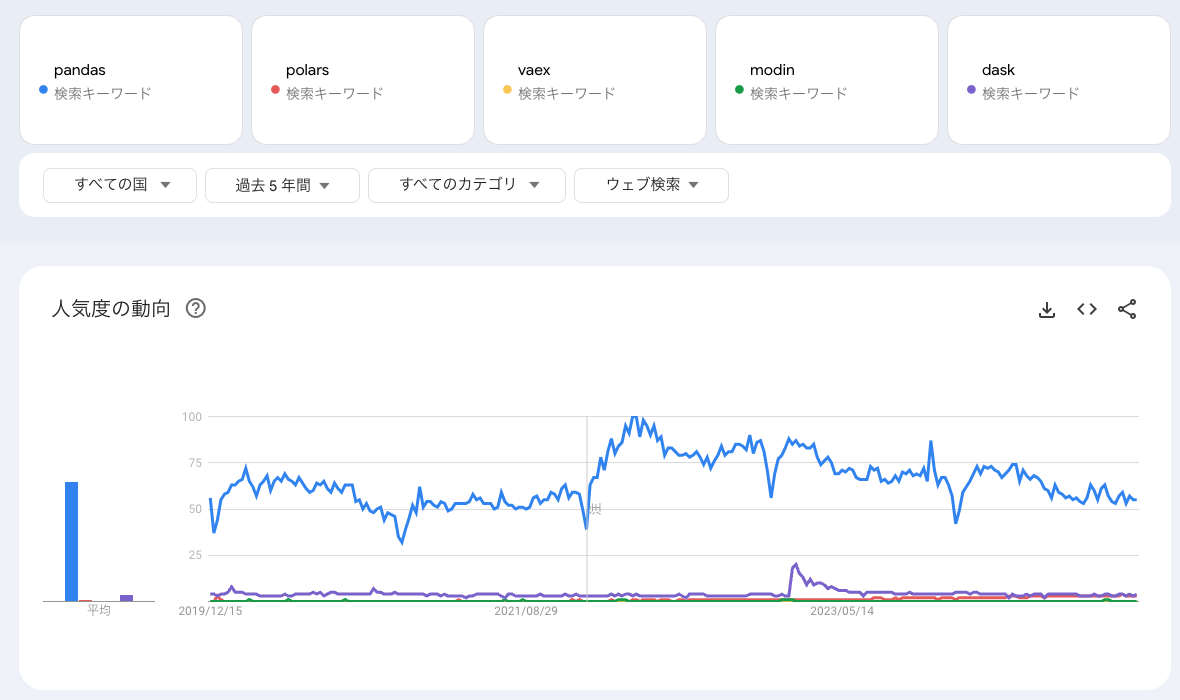Download the trends chart data
The image size is (1180, 700).
click(x=1046, y=310)
